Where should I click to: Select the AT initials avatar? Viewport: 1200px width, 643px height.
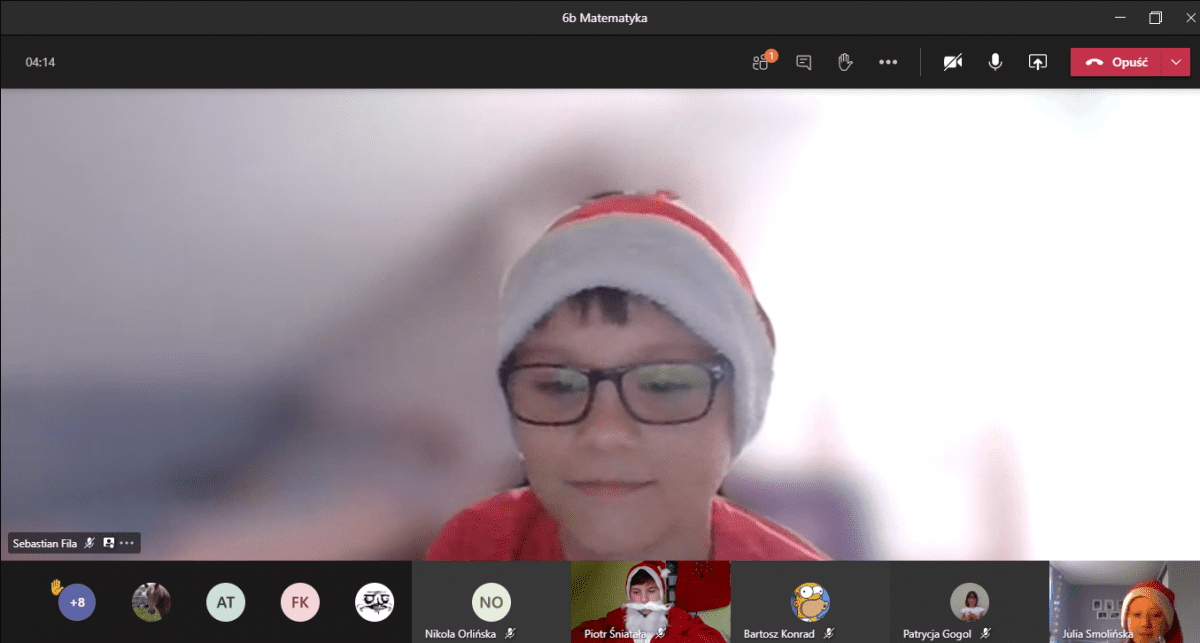coord(225,602)
